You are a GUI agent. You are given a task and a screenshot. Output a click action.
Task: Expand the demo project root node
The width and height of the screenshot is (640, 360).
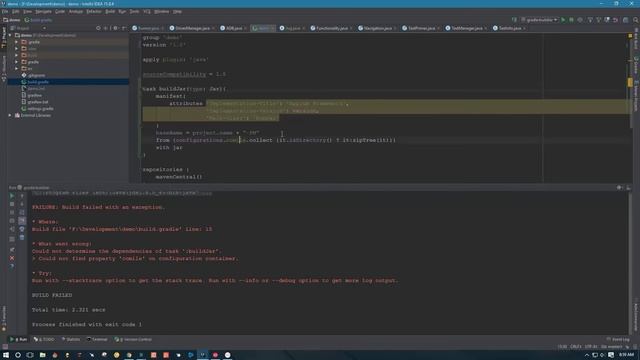[10, 35]
